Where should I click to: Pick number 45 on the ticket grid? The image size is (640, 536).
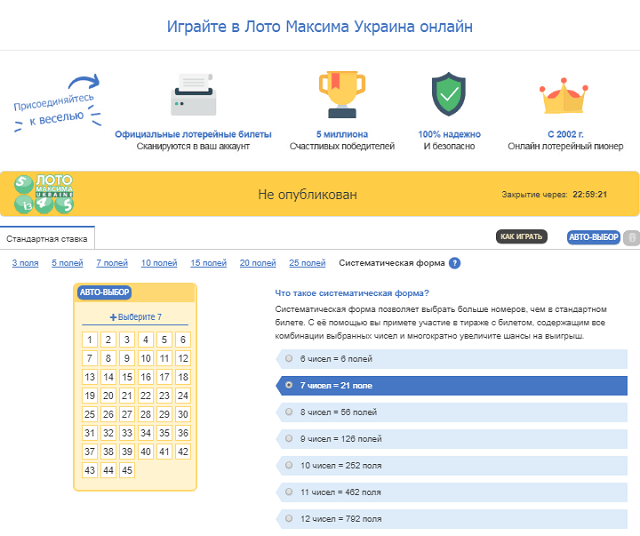click(127, 470)
